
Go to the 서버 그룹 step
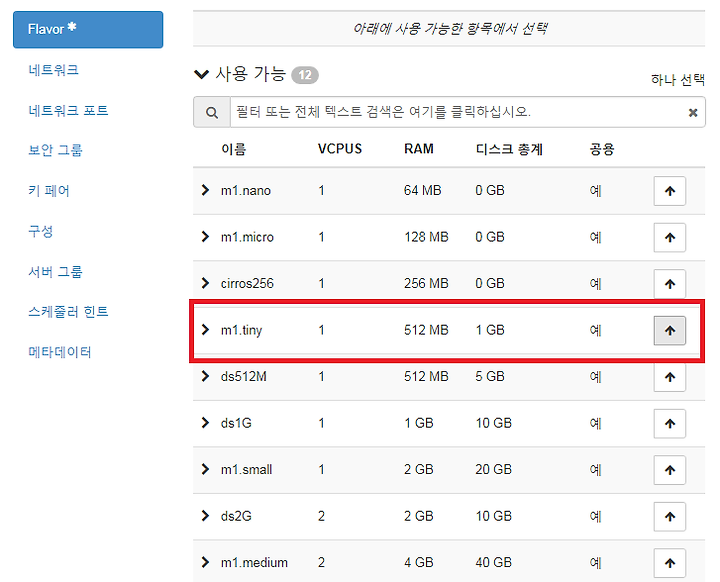(55, 271)
